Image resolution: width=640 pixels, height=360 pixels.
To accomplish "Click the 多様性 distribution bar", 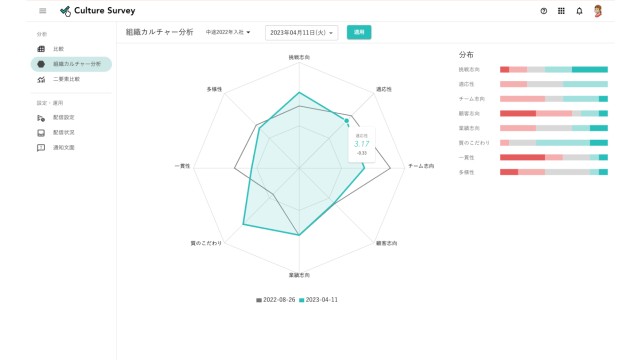I will 554,172.
